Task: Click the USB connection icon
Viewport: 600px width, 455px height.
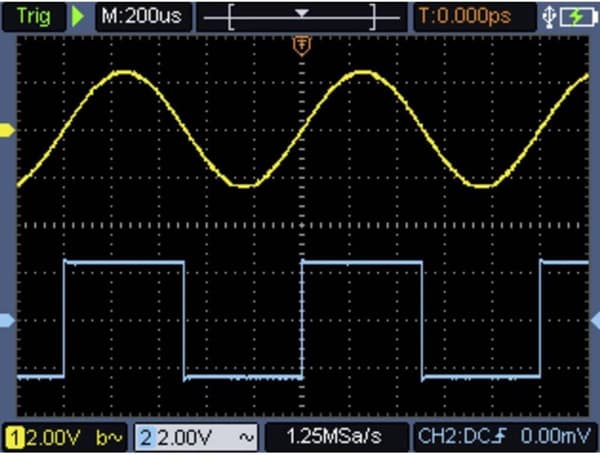Action: pos(549,17)
